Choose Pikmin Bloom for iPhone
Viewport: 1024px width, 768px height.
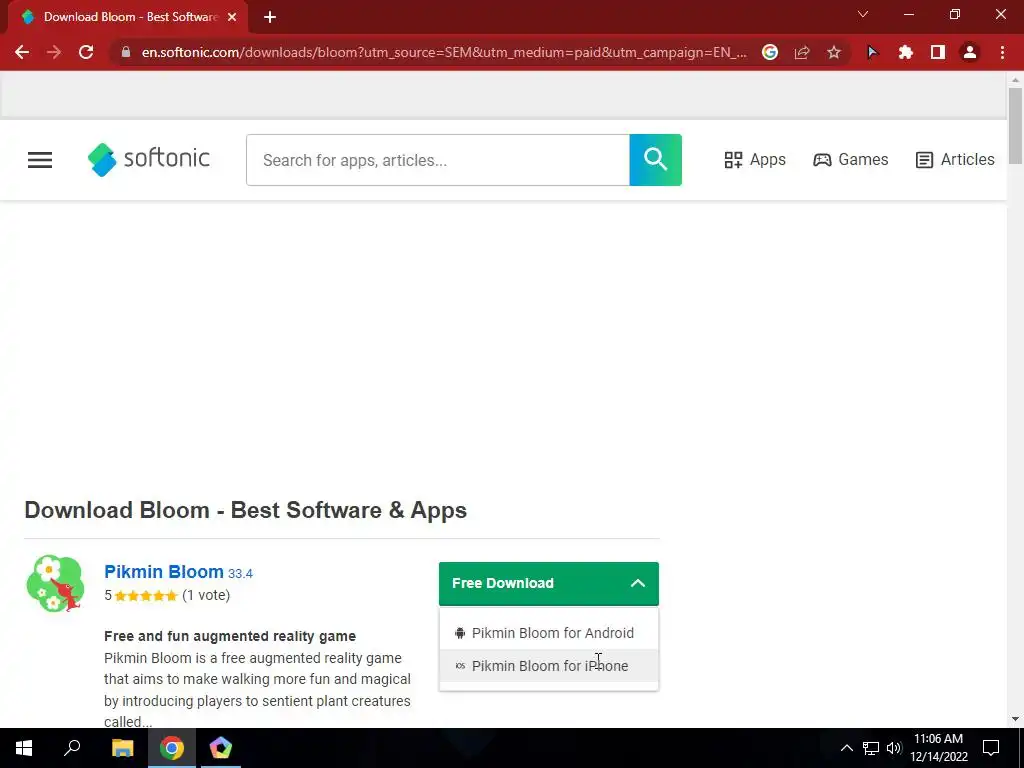[549, 665]
